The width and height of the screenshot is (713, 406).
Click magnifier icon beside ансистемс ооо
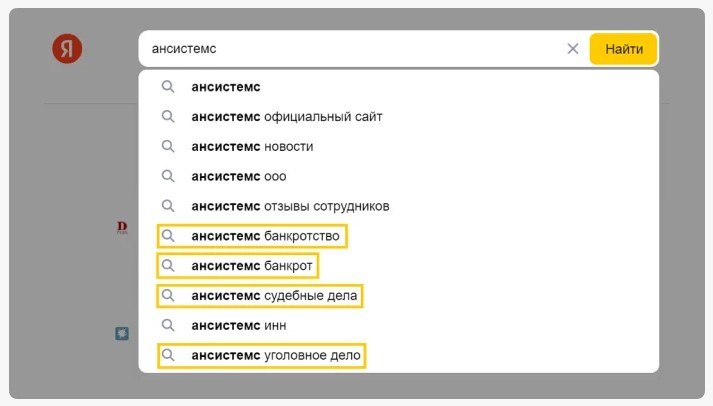(x=168, y=176)
